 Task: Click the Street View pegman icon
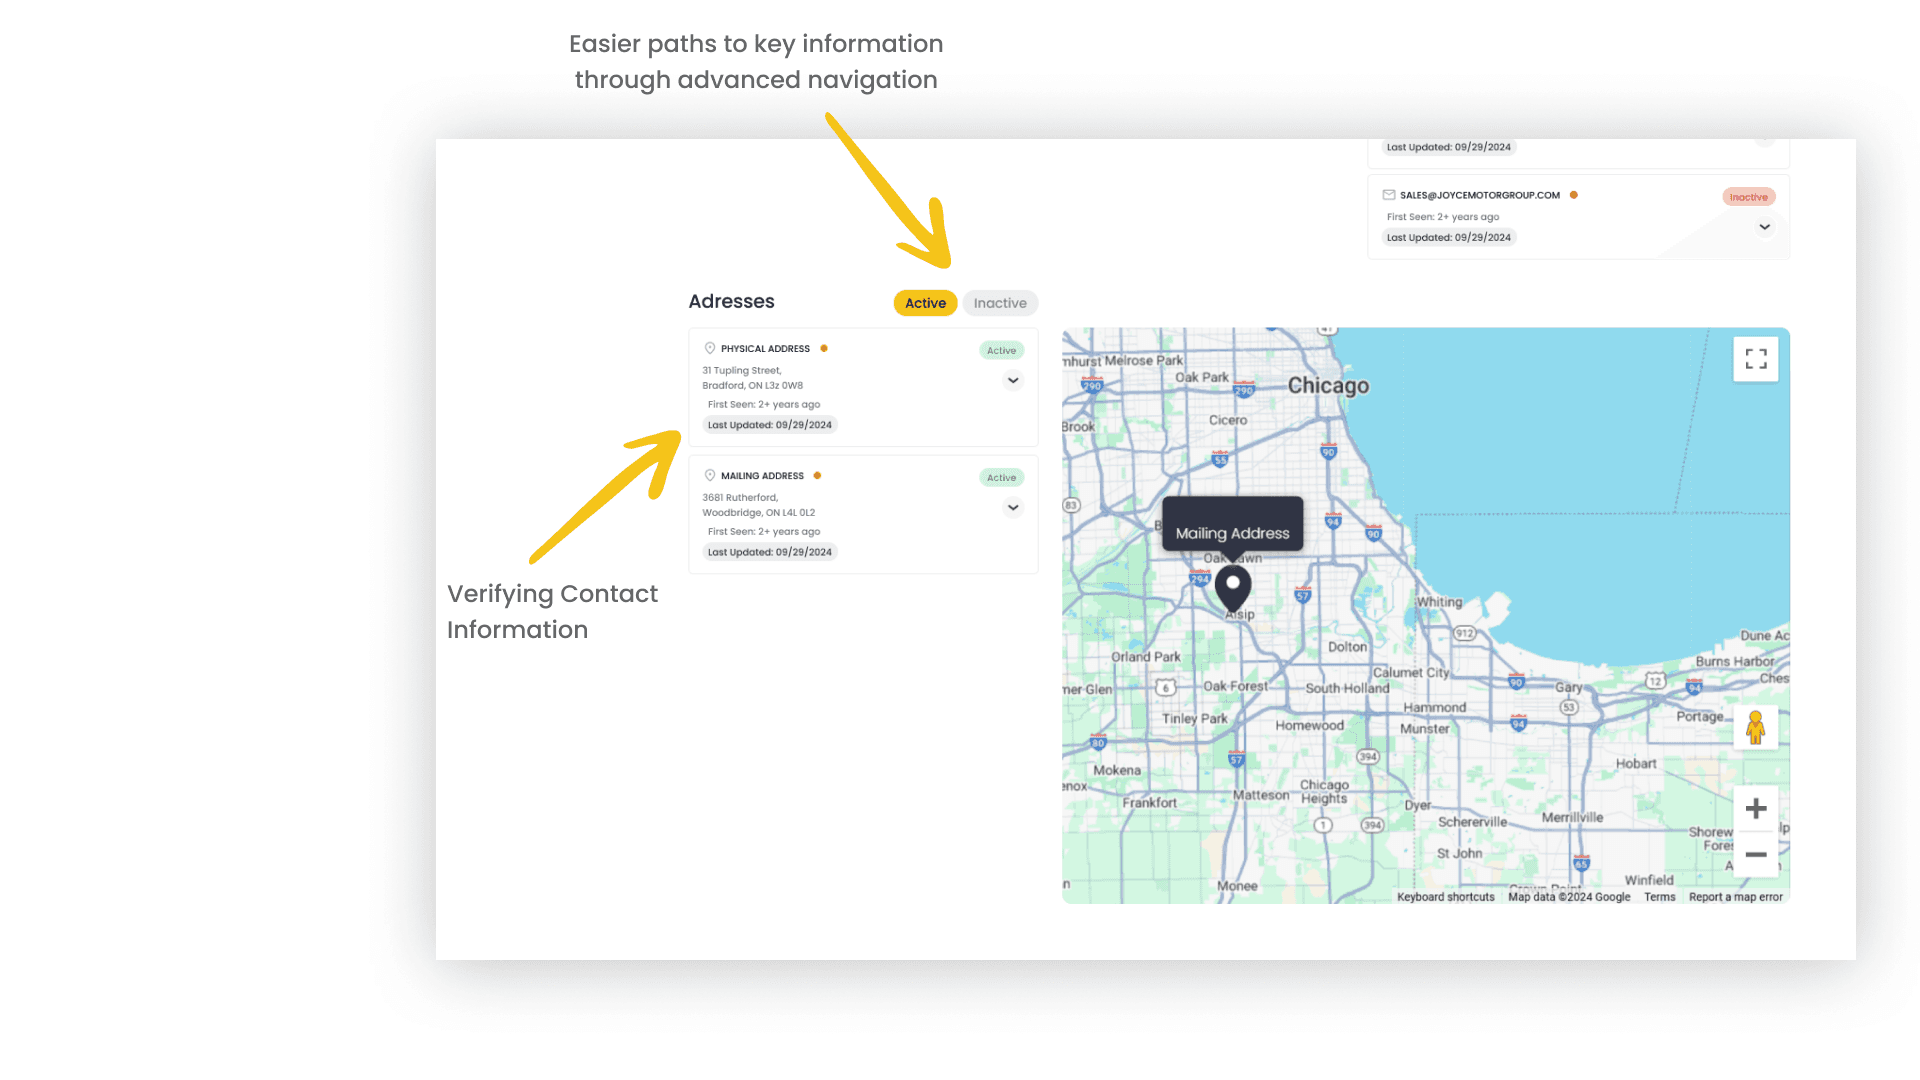pos(1755,727)
